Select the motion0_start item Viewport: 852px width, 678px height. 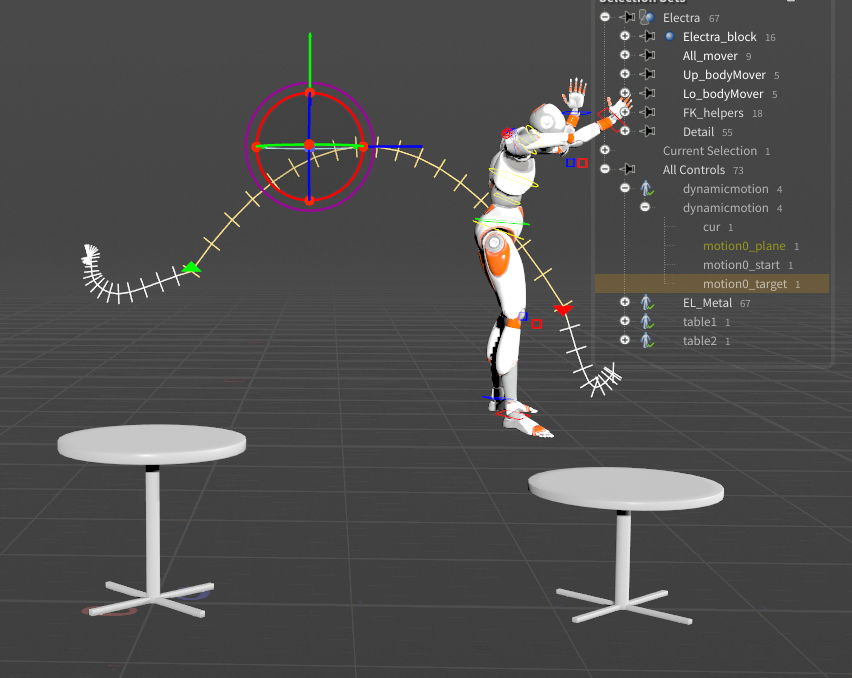pyautogui.click(x=741, y=265)
